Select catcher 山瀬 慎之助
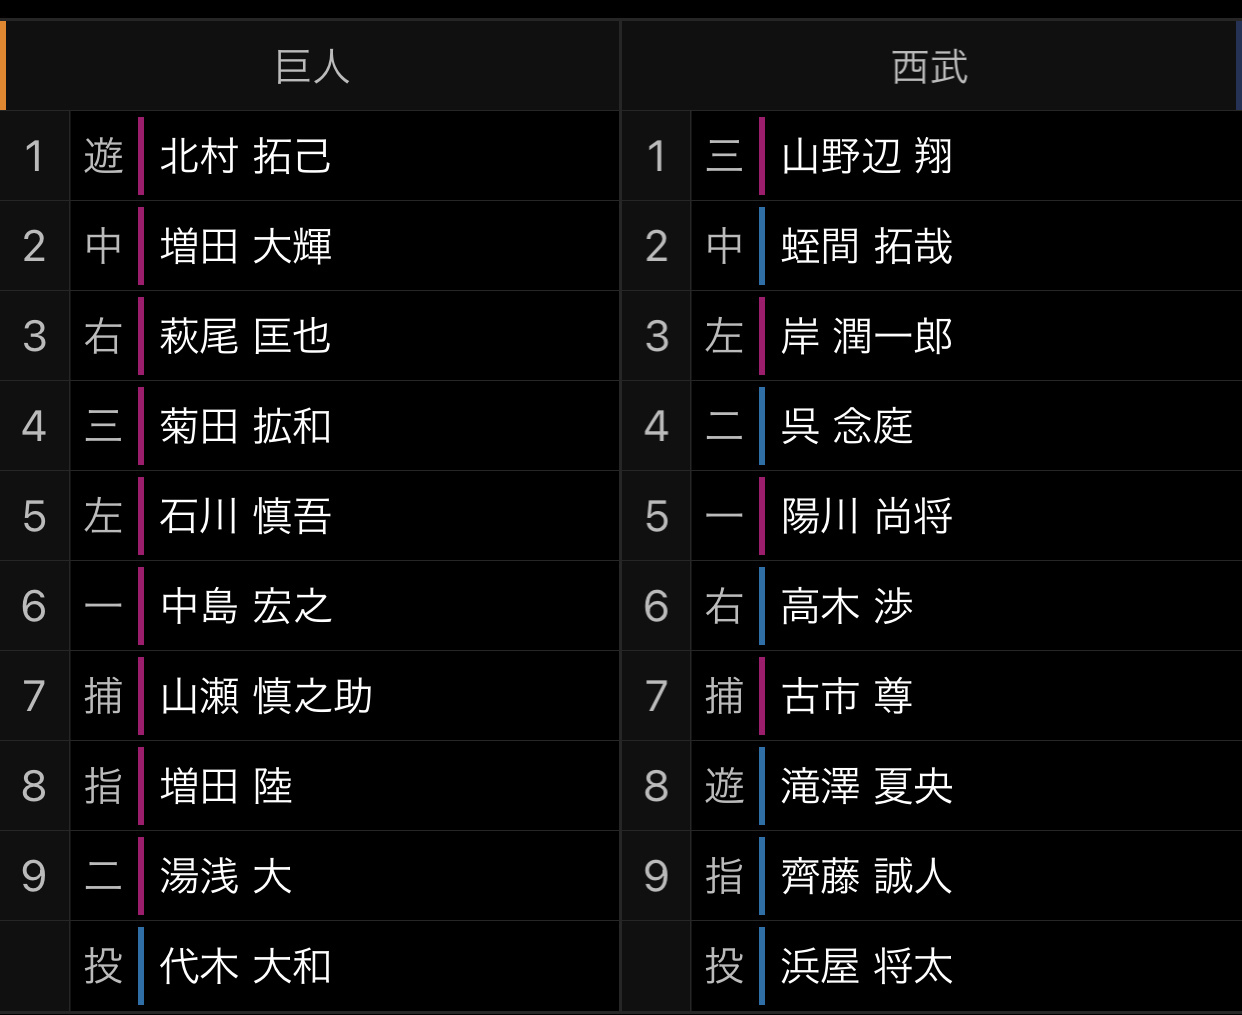 [266, 696]
